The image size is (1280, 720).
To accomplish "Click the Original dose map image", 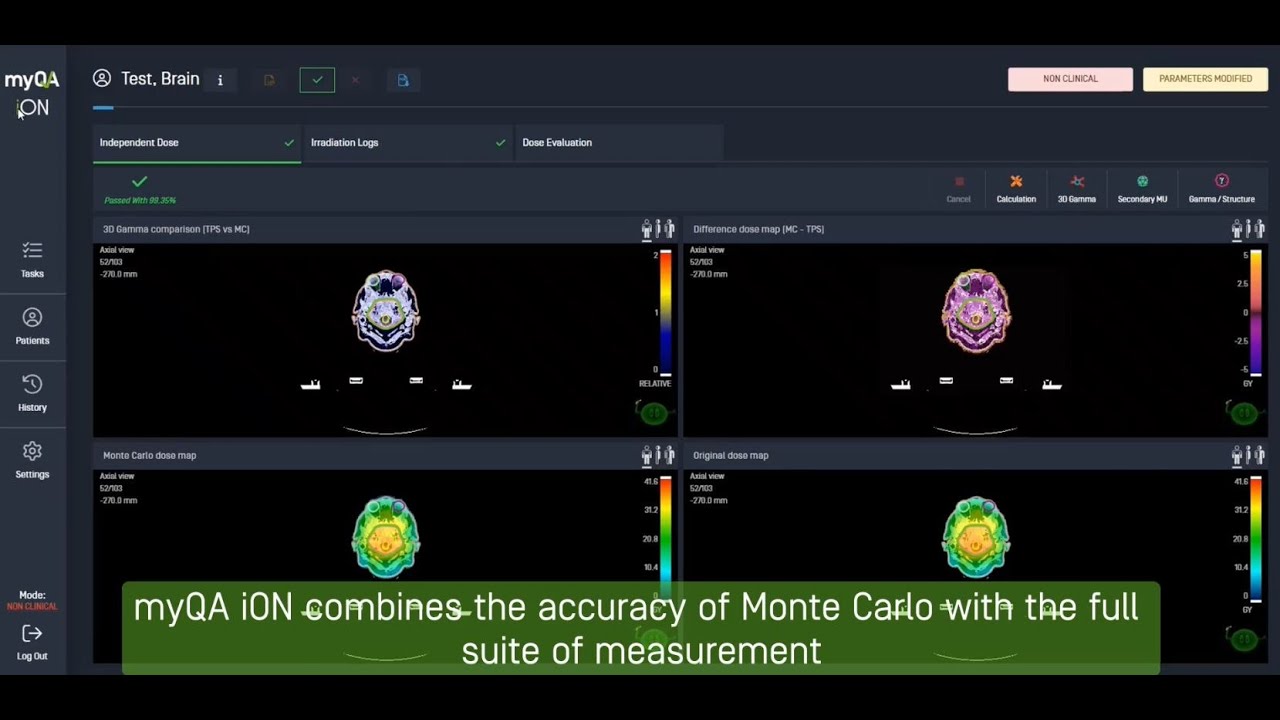I will [x=976, y=538].
